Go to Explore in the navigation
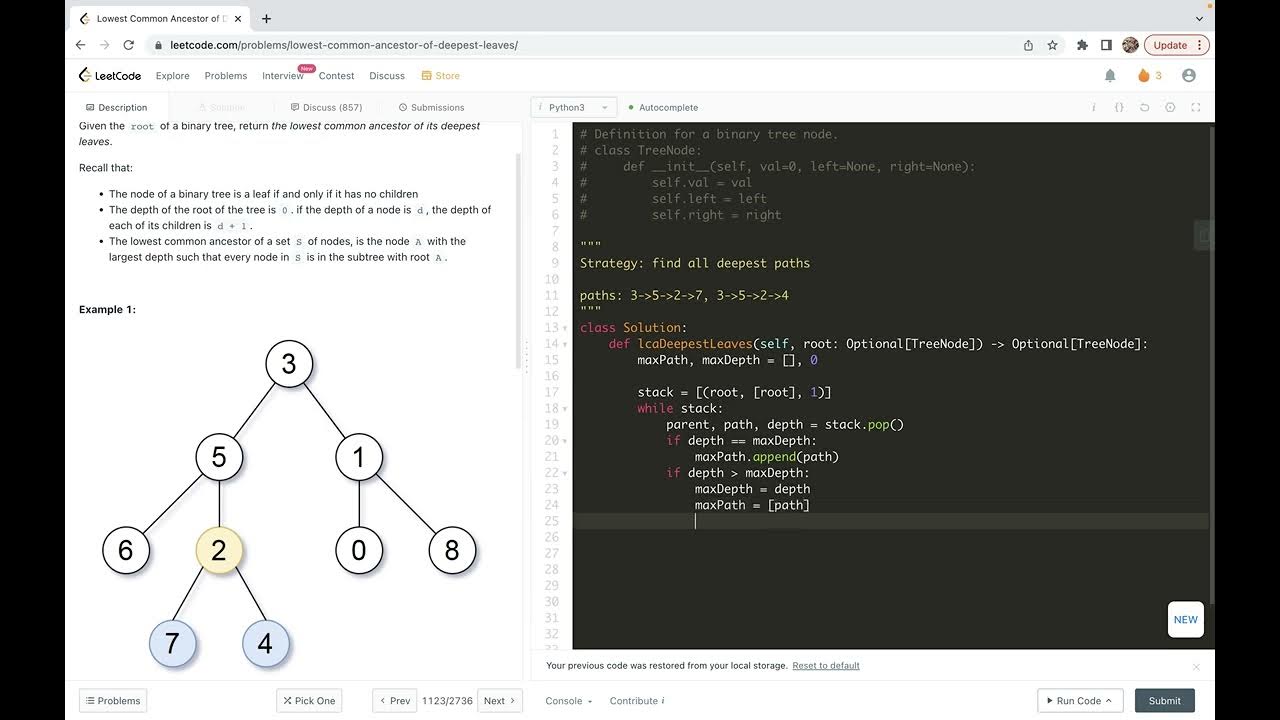This screenshot has height=720, width=1280. click(x=173, y=75)
